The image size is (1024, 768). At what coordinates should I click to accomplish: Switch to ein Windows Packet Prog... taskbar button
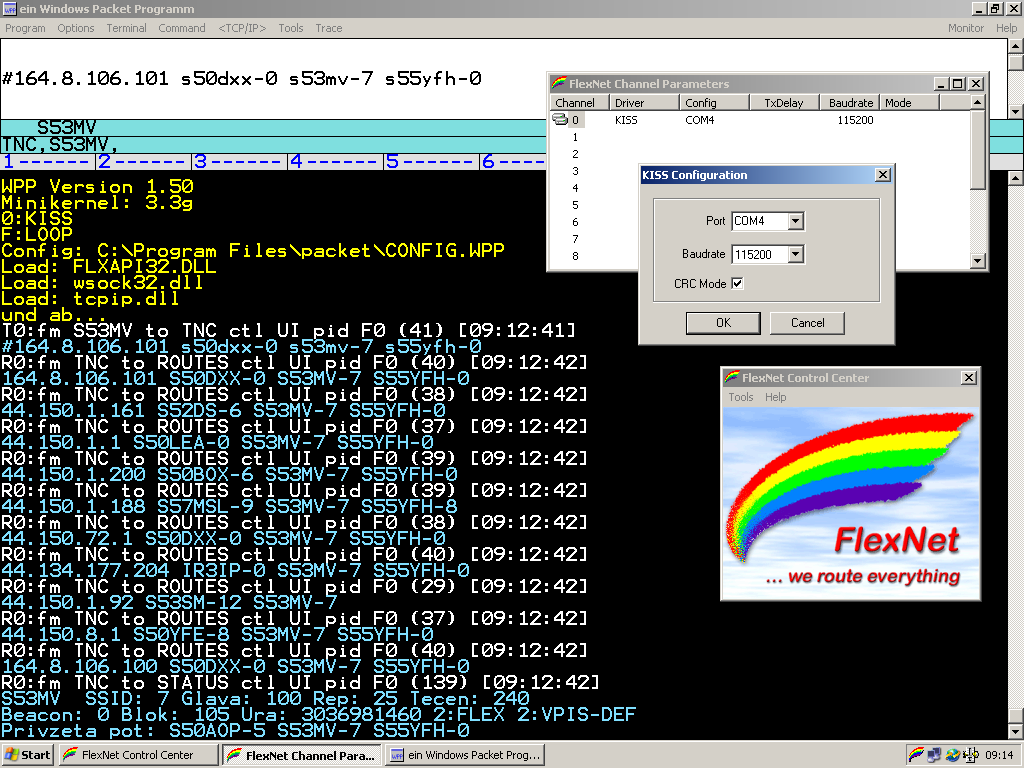pos(465,755)
